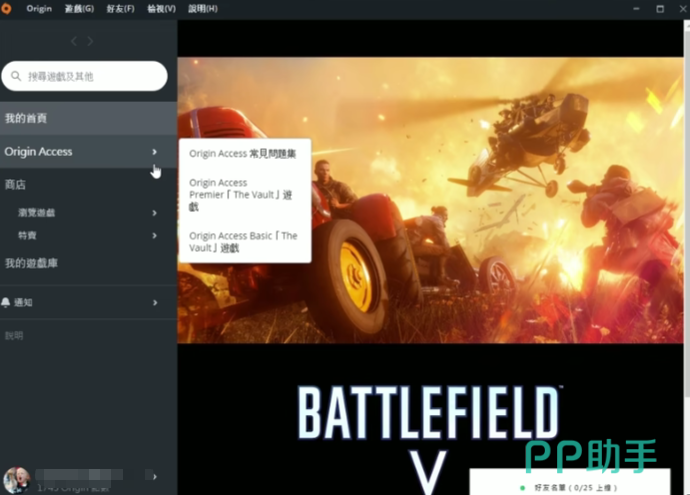The width and height of the screenshot is (690, 495).
Task: Click the back navigation arrow
Action: click(73, 41)
